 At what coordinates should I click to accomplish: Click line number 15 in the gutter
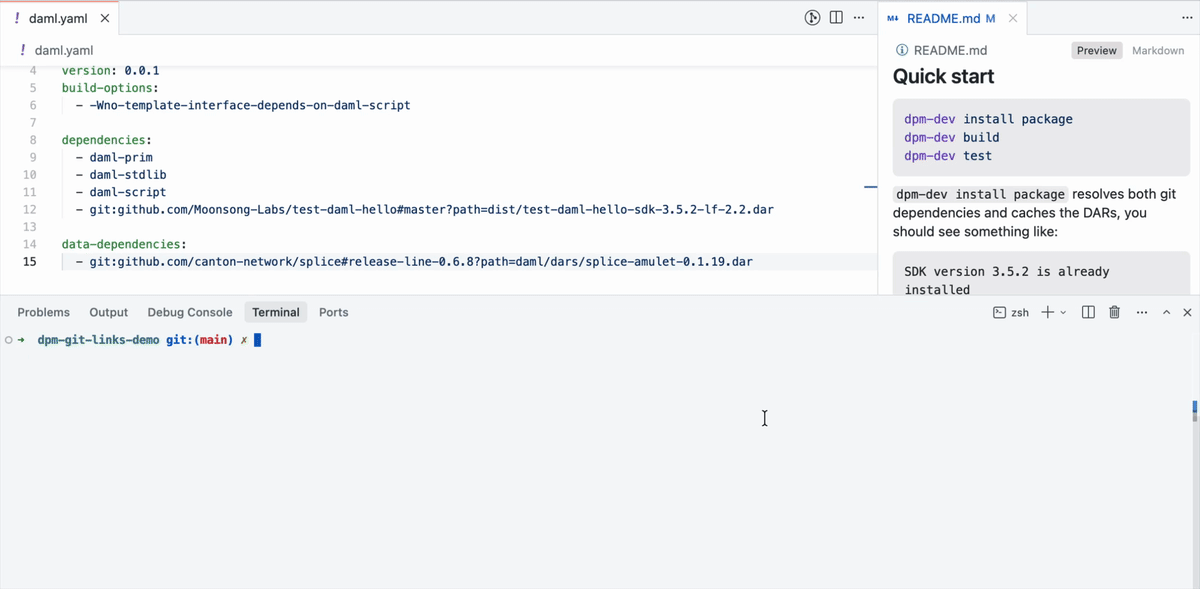tap(30, 262)
